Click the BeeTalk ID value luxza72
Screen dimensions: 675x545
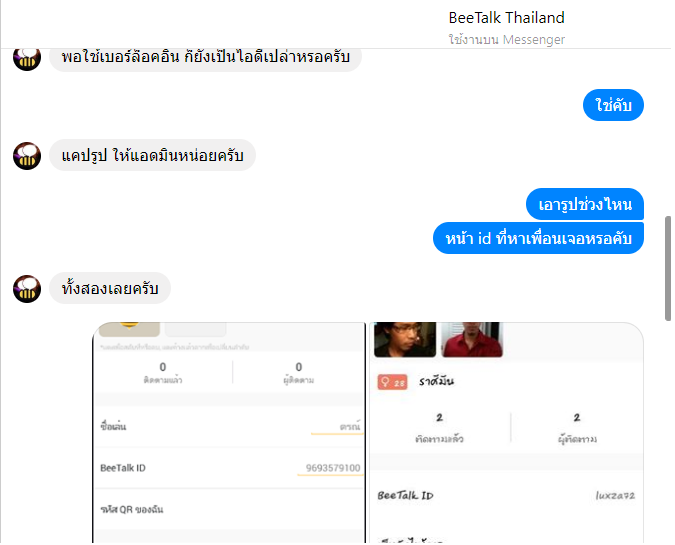pos(615,495)
